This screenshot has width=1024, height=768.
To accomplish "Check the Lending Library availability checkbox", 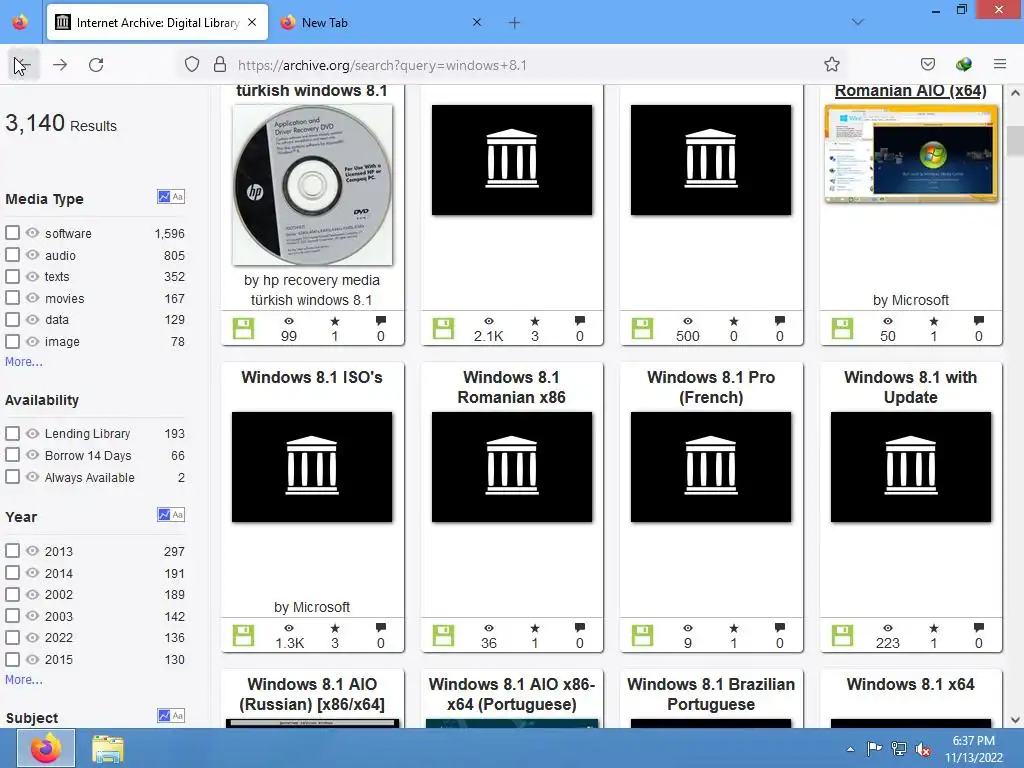I will pyautogui.click(x=12, y=433).
